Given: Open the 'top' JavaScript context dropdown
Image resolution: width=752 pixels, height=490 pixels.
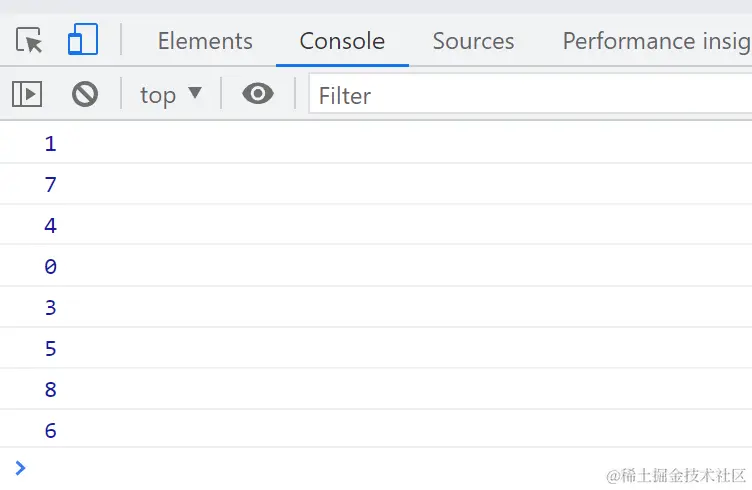Looking at the screenshot, I should pyautogui.click(x=171, y=95).
